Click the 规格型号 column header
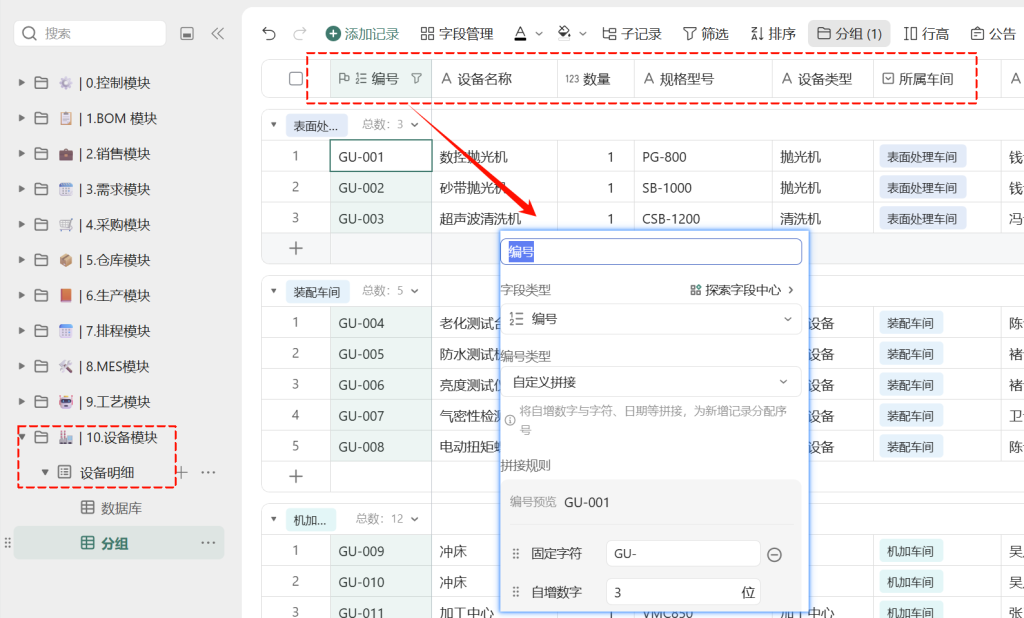 703,79
